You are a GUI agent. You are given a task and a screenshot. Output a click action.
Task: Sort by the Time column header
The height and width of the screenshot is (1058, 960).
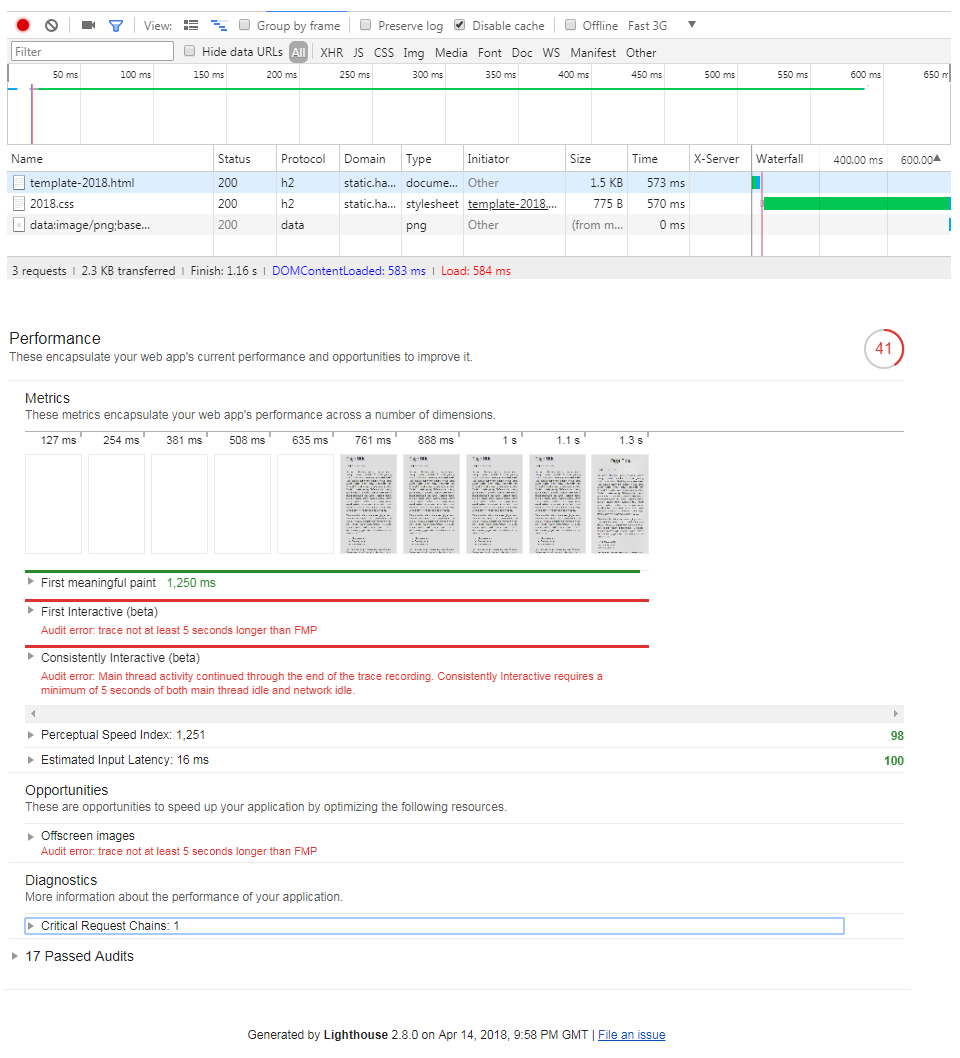[x=658, y=159]
